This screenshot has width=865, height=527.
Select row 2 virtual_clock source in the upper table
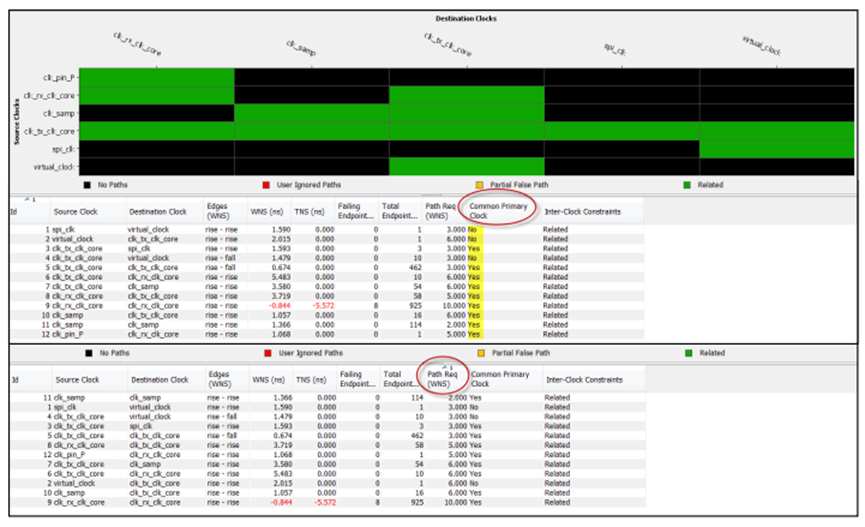pos(72,239)
